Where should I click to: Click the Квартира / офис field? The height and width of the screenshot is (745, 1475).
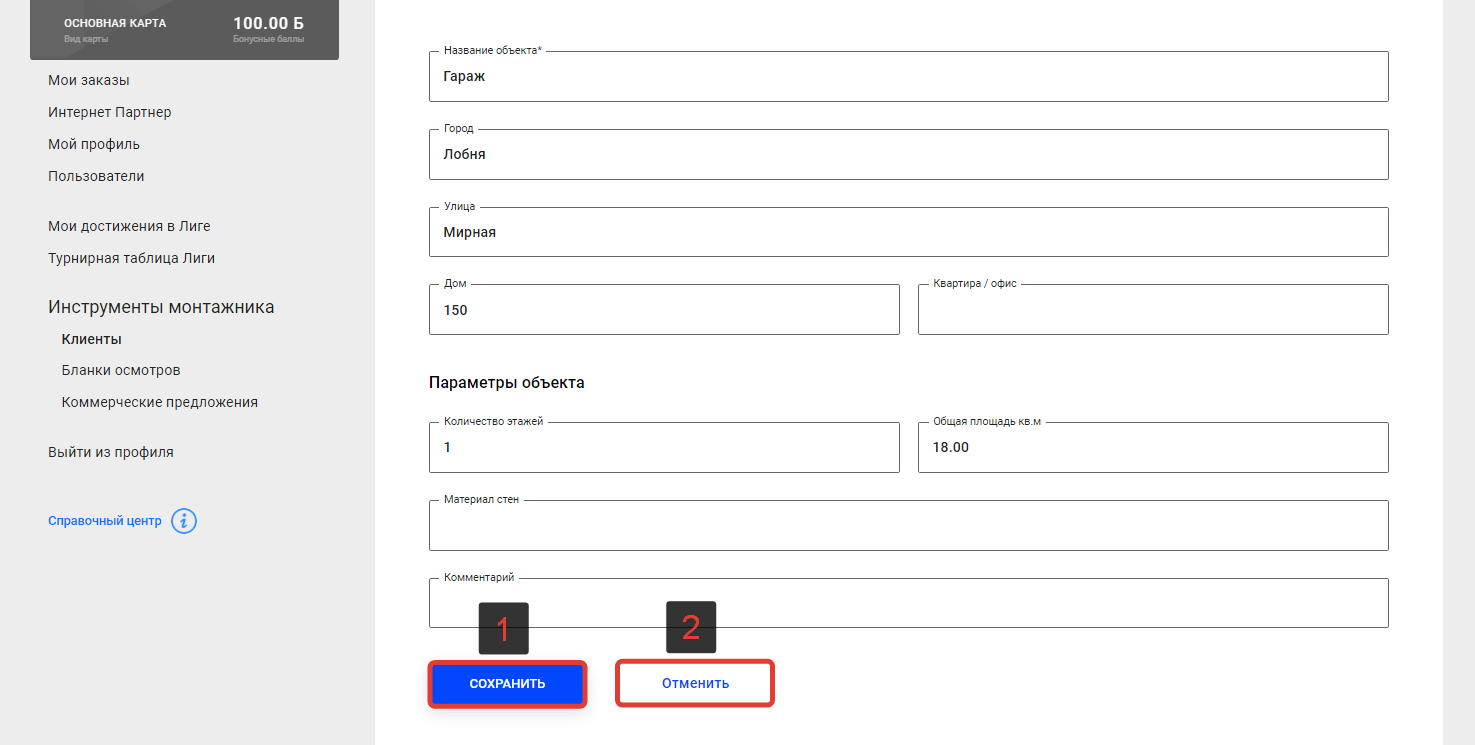click(x=1153, y=310)
